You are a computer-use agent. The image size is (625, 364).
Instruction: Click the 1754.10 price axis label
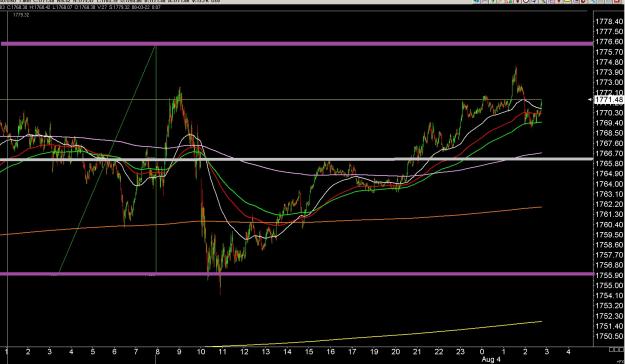coord(609,296)
